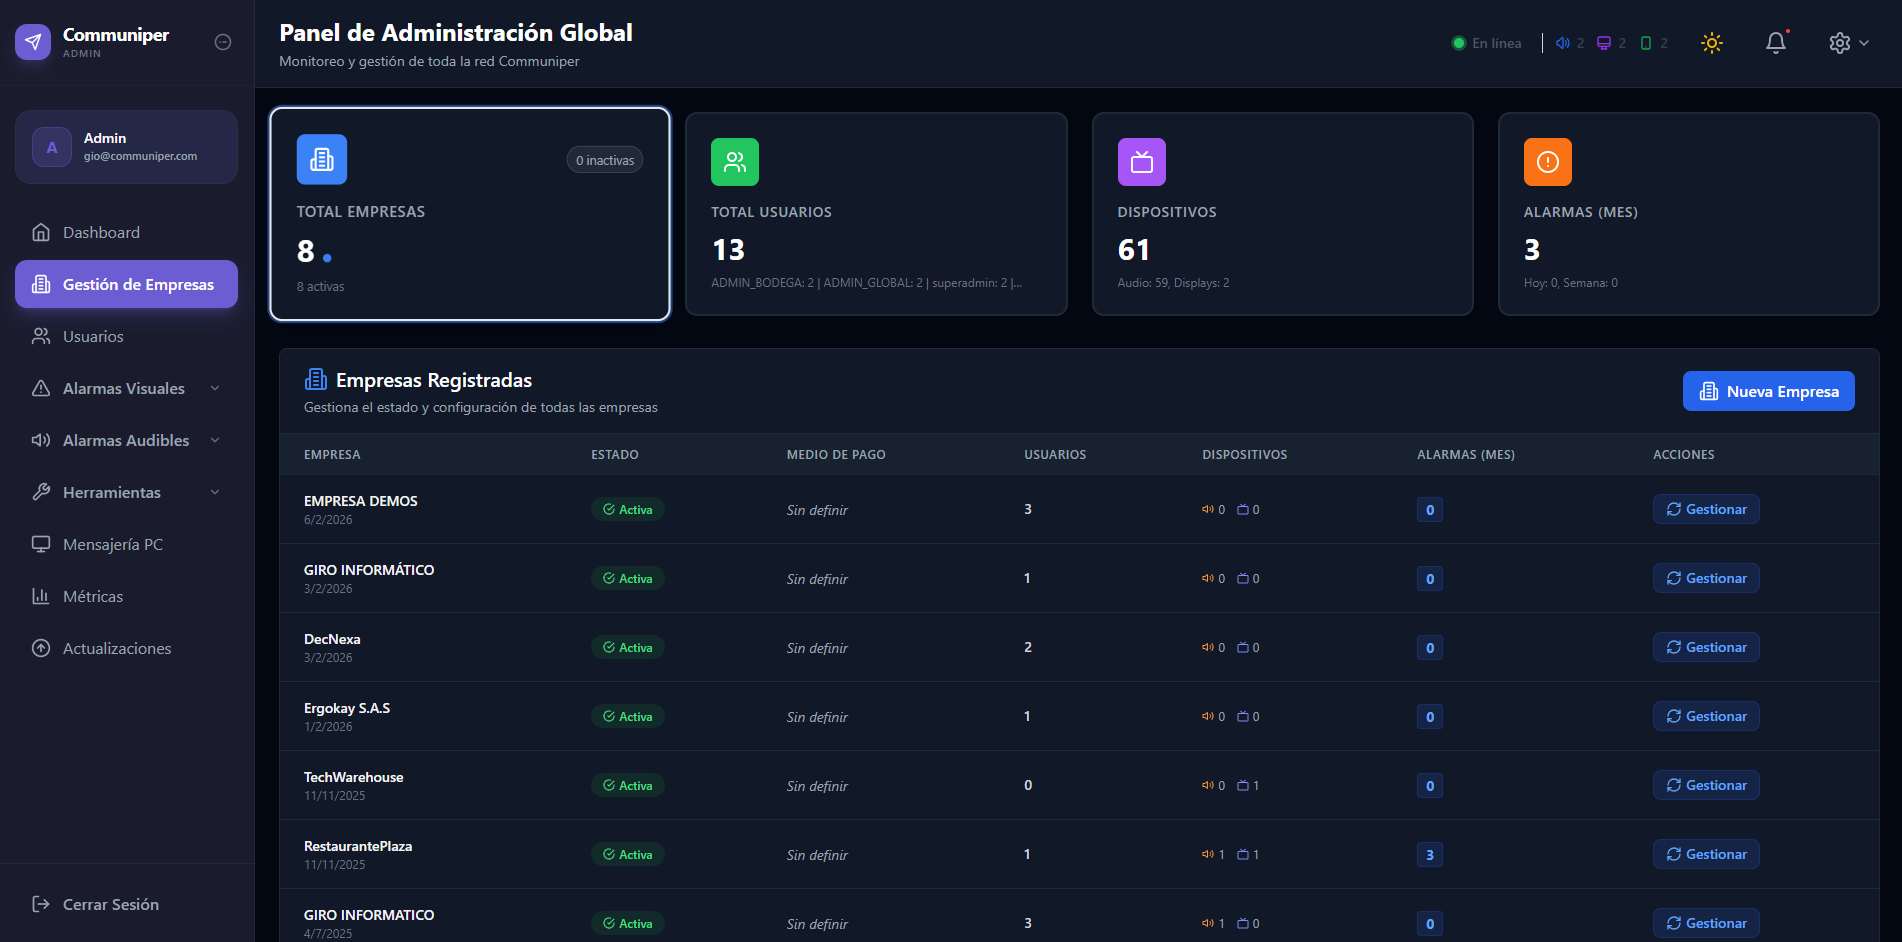The width and height of the screenshot is (1902, 942).
Task: Select the Total Empresas stat card
Action: (470, 214)
